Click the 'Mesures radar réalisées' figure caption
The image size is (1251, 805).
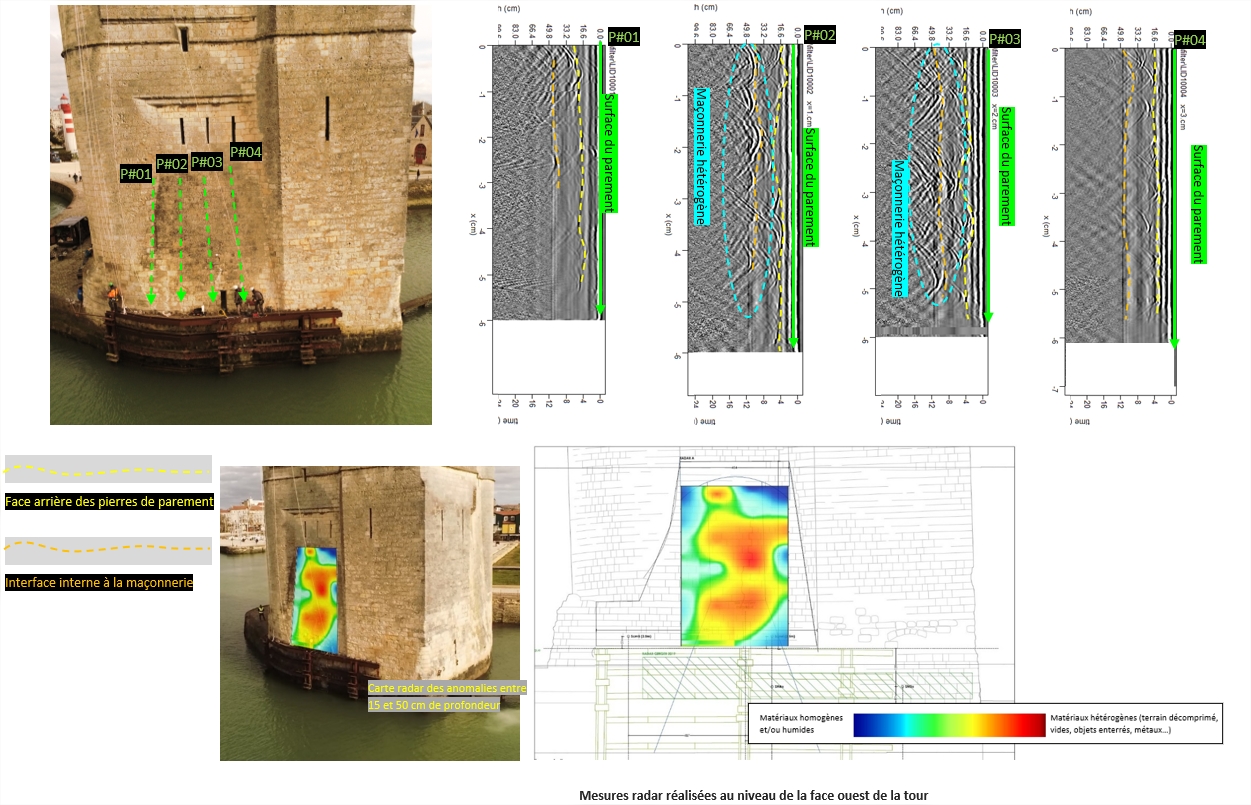click(753, 796)
